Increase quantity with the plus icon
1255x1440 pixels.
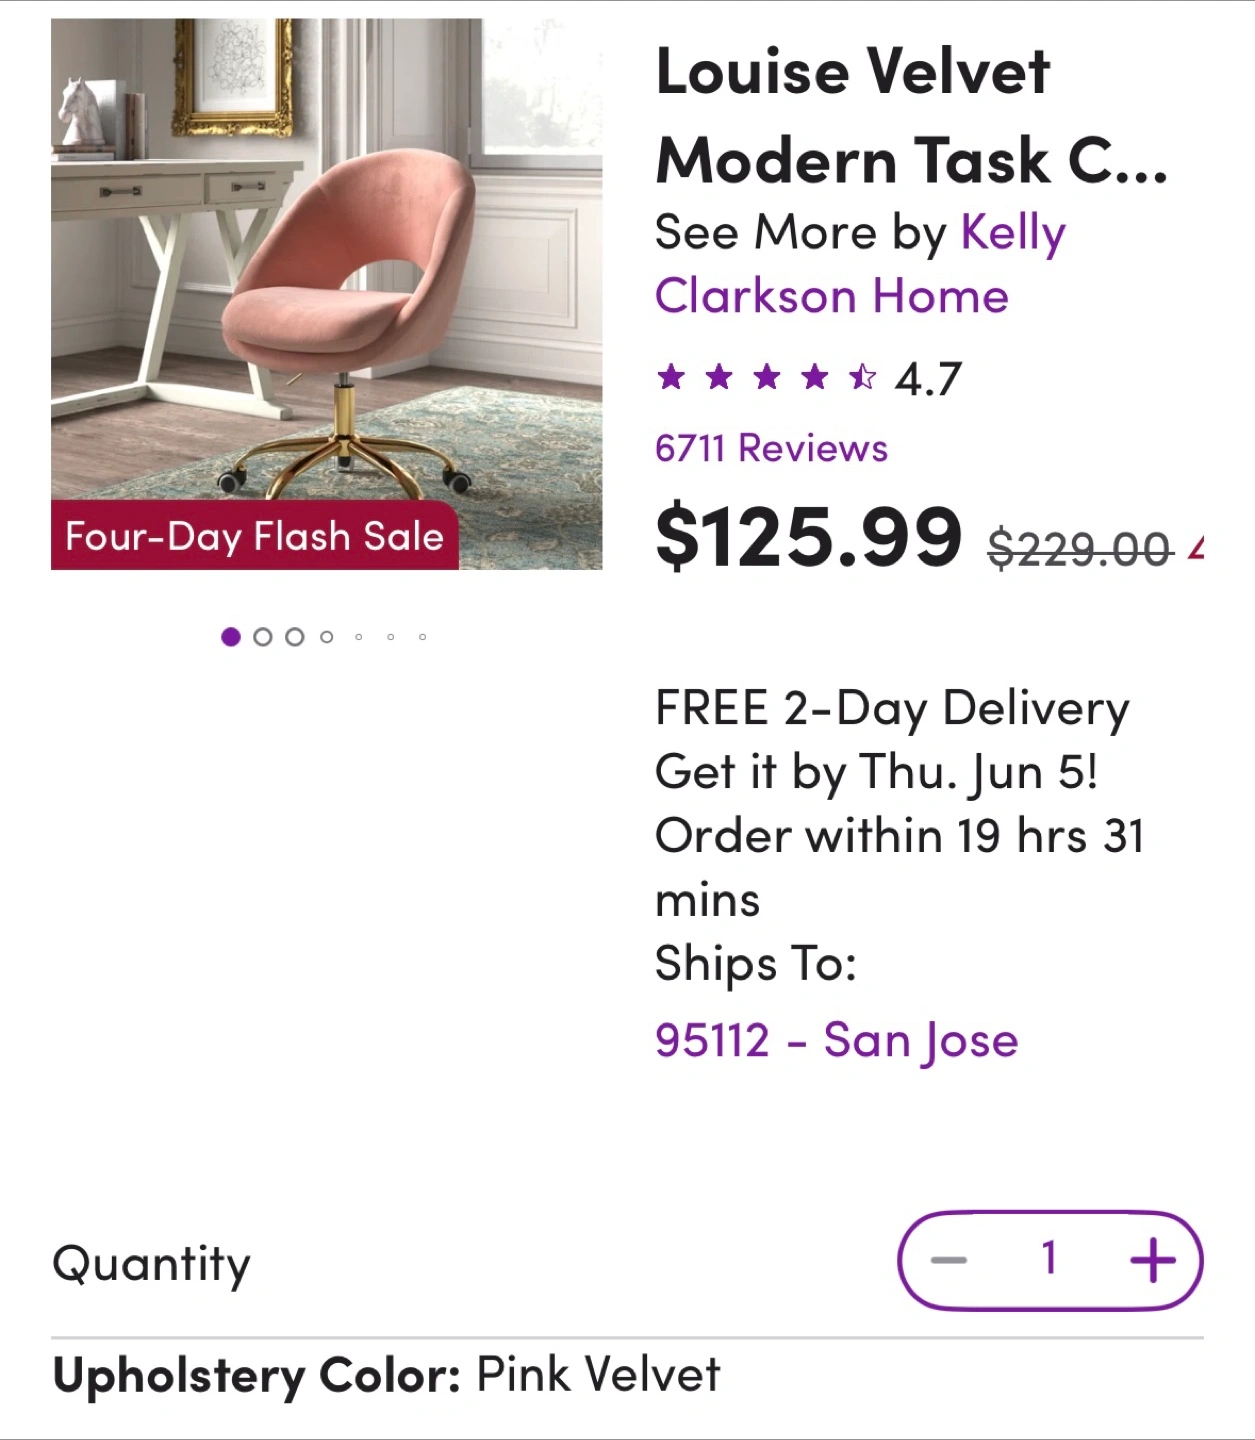[1152, 1260]
